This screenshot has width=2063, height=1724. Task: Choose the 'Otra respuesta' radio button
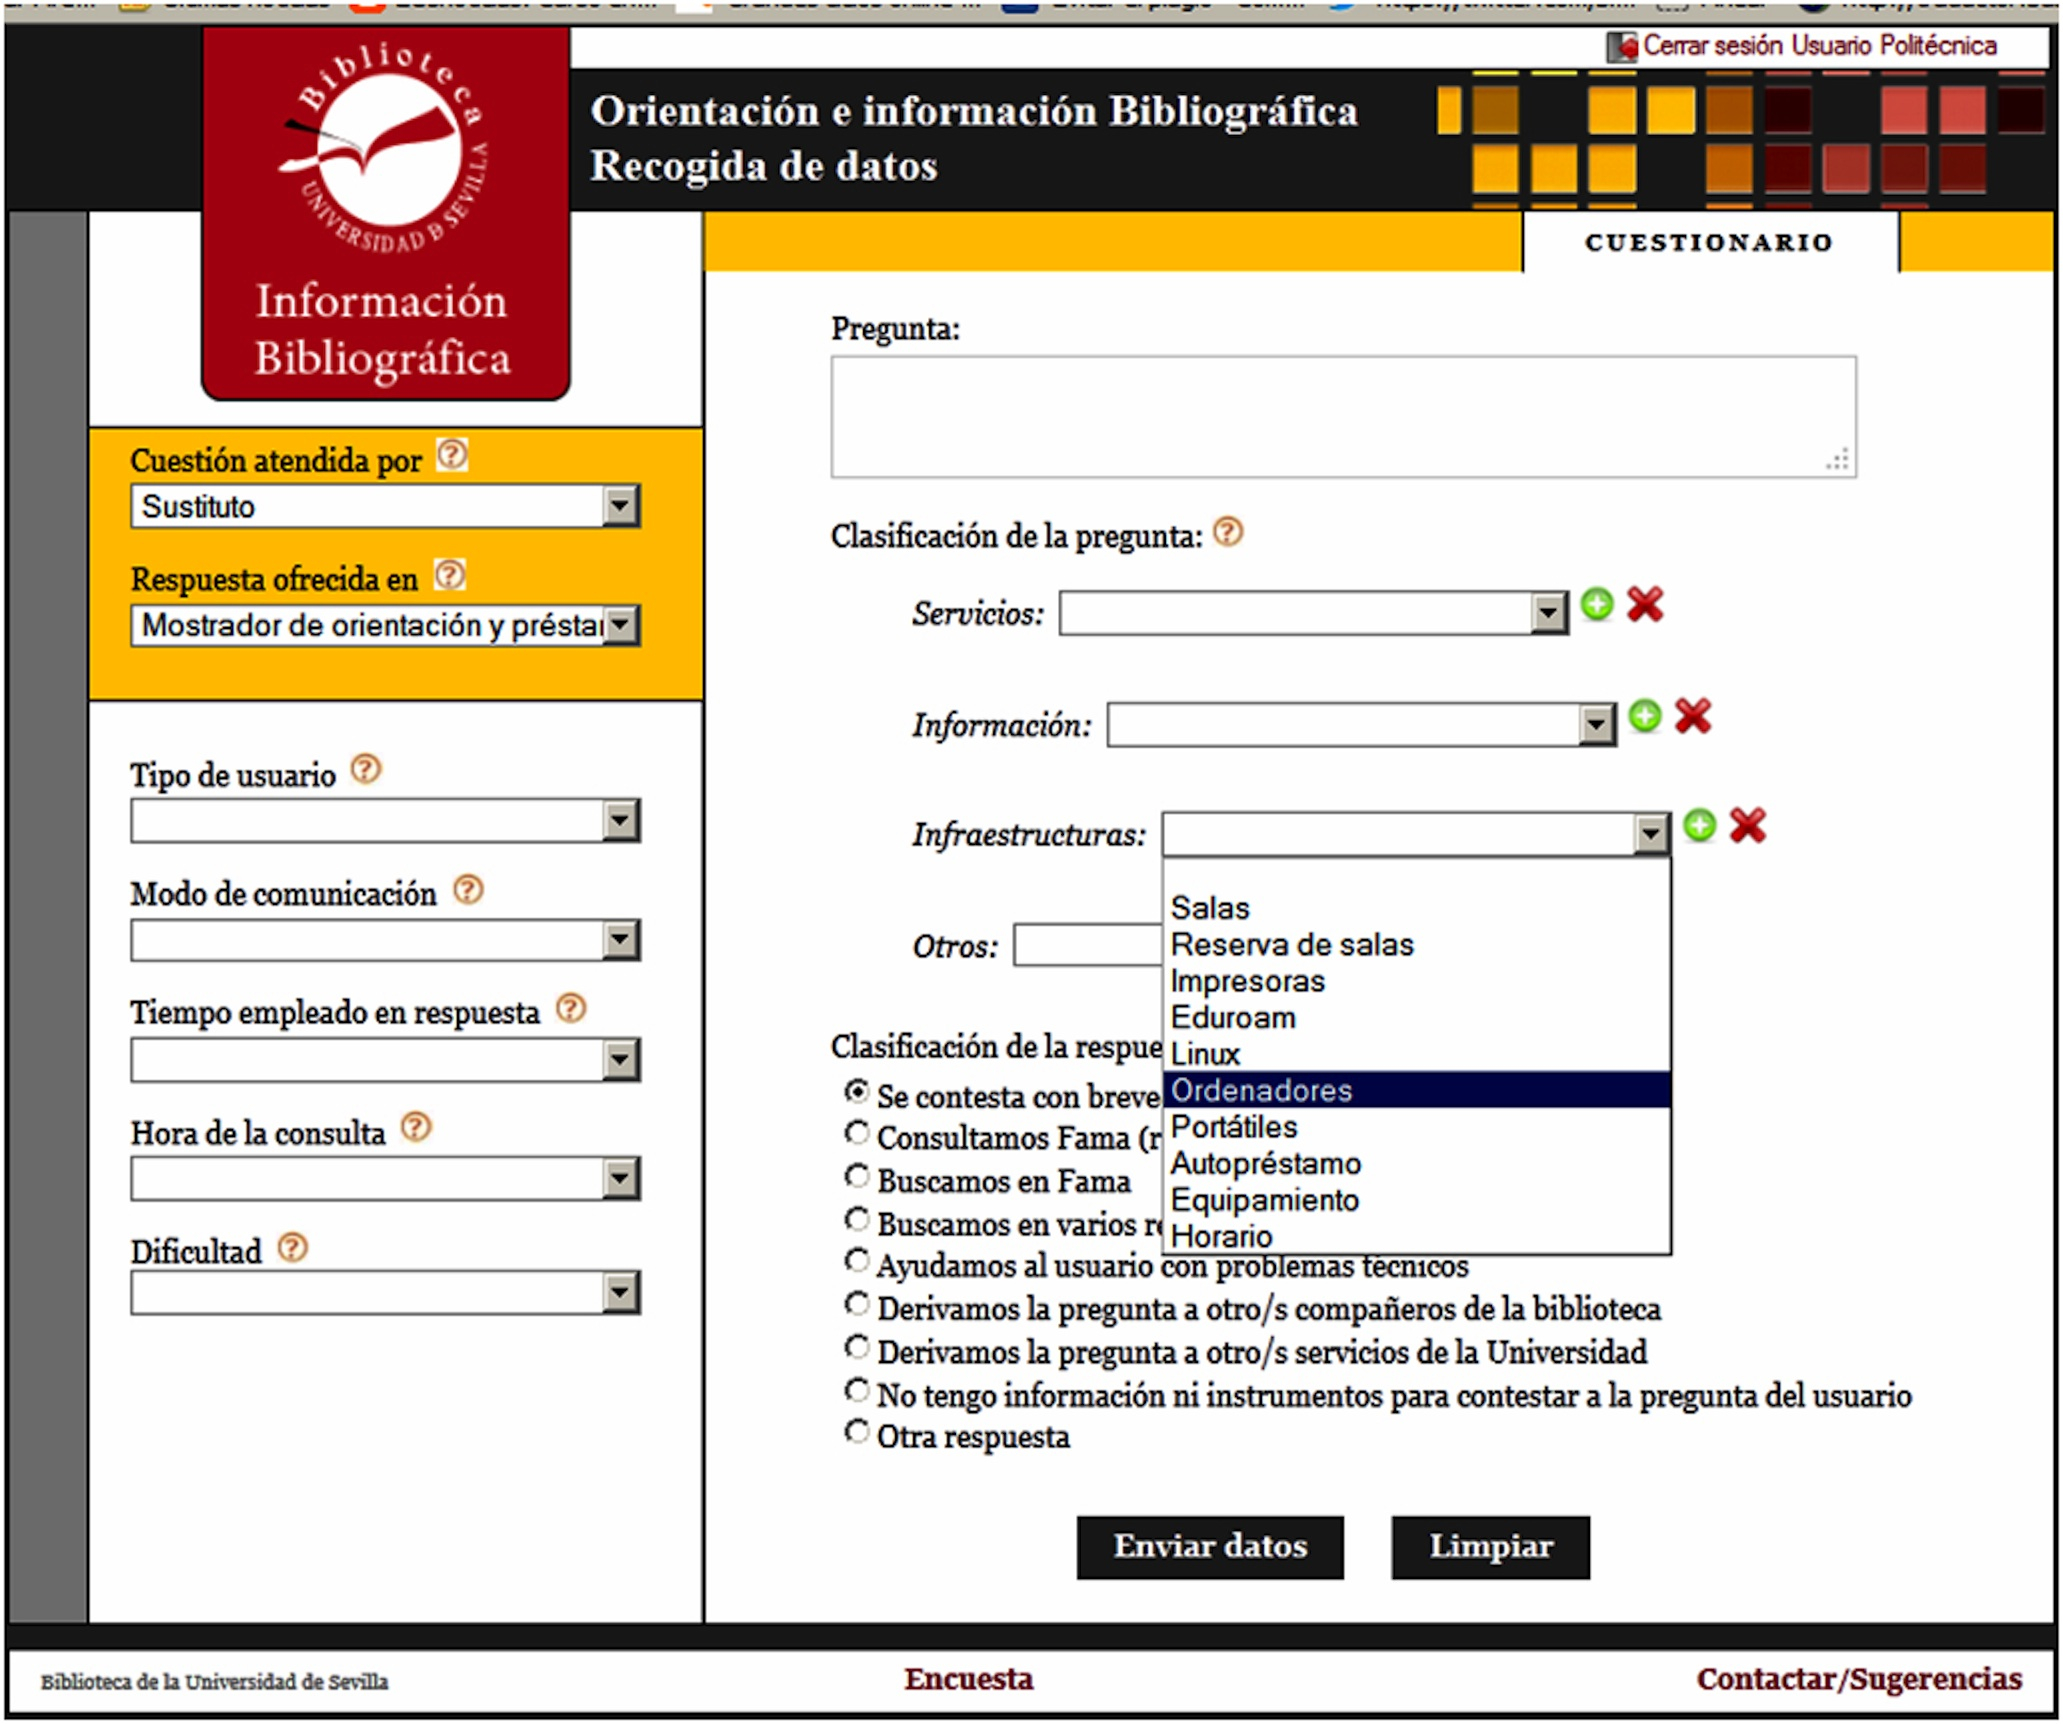pyautogui.click(x=856, y=1432)
